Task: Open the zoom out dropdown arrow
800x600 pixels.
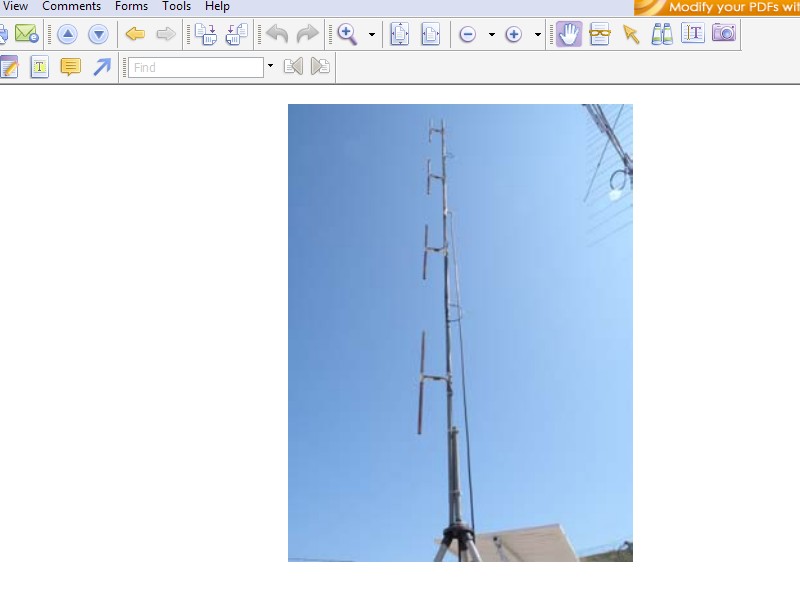Action: pyautogui.click(x=492, y=35)
